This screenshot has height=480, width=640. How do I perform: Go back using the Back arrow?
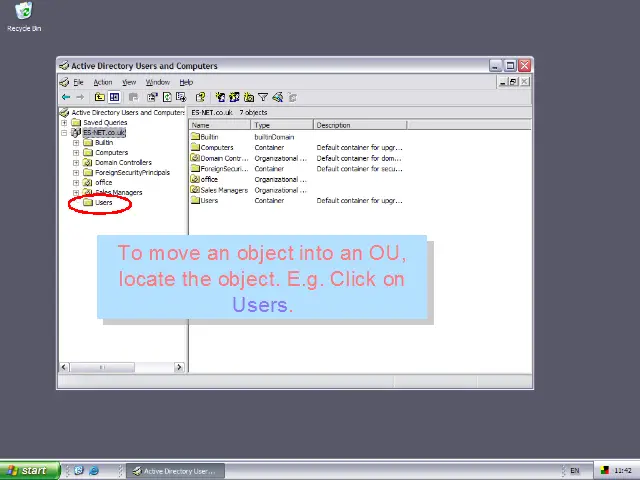click(66, 97)
